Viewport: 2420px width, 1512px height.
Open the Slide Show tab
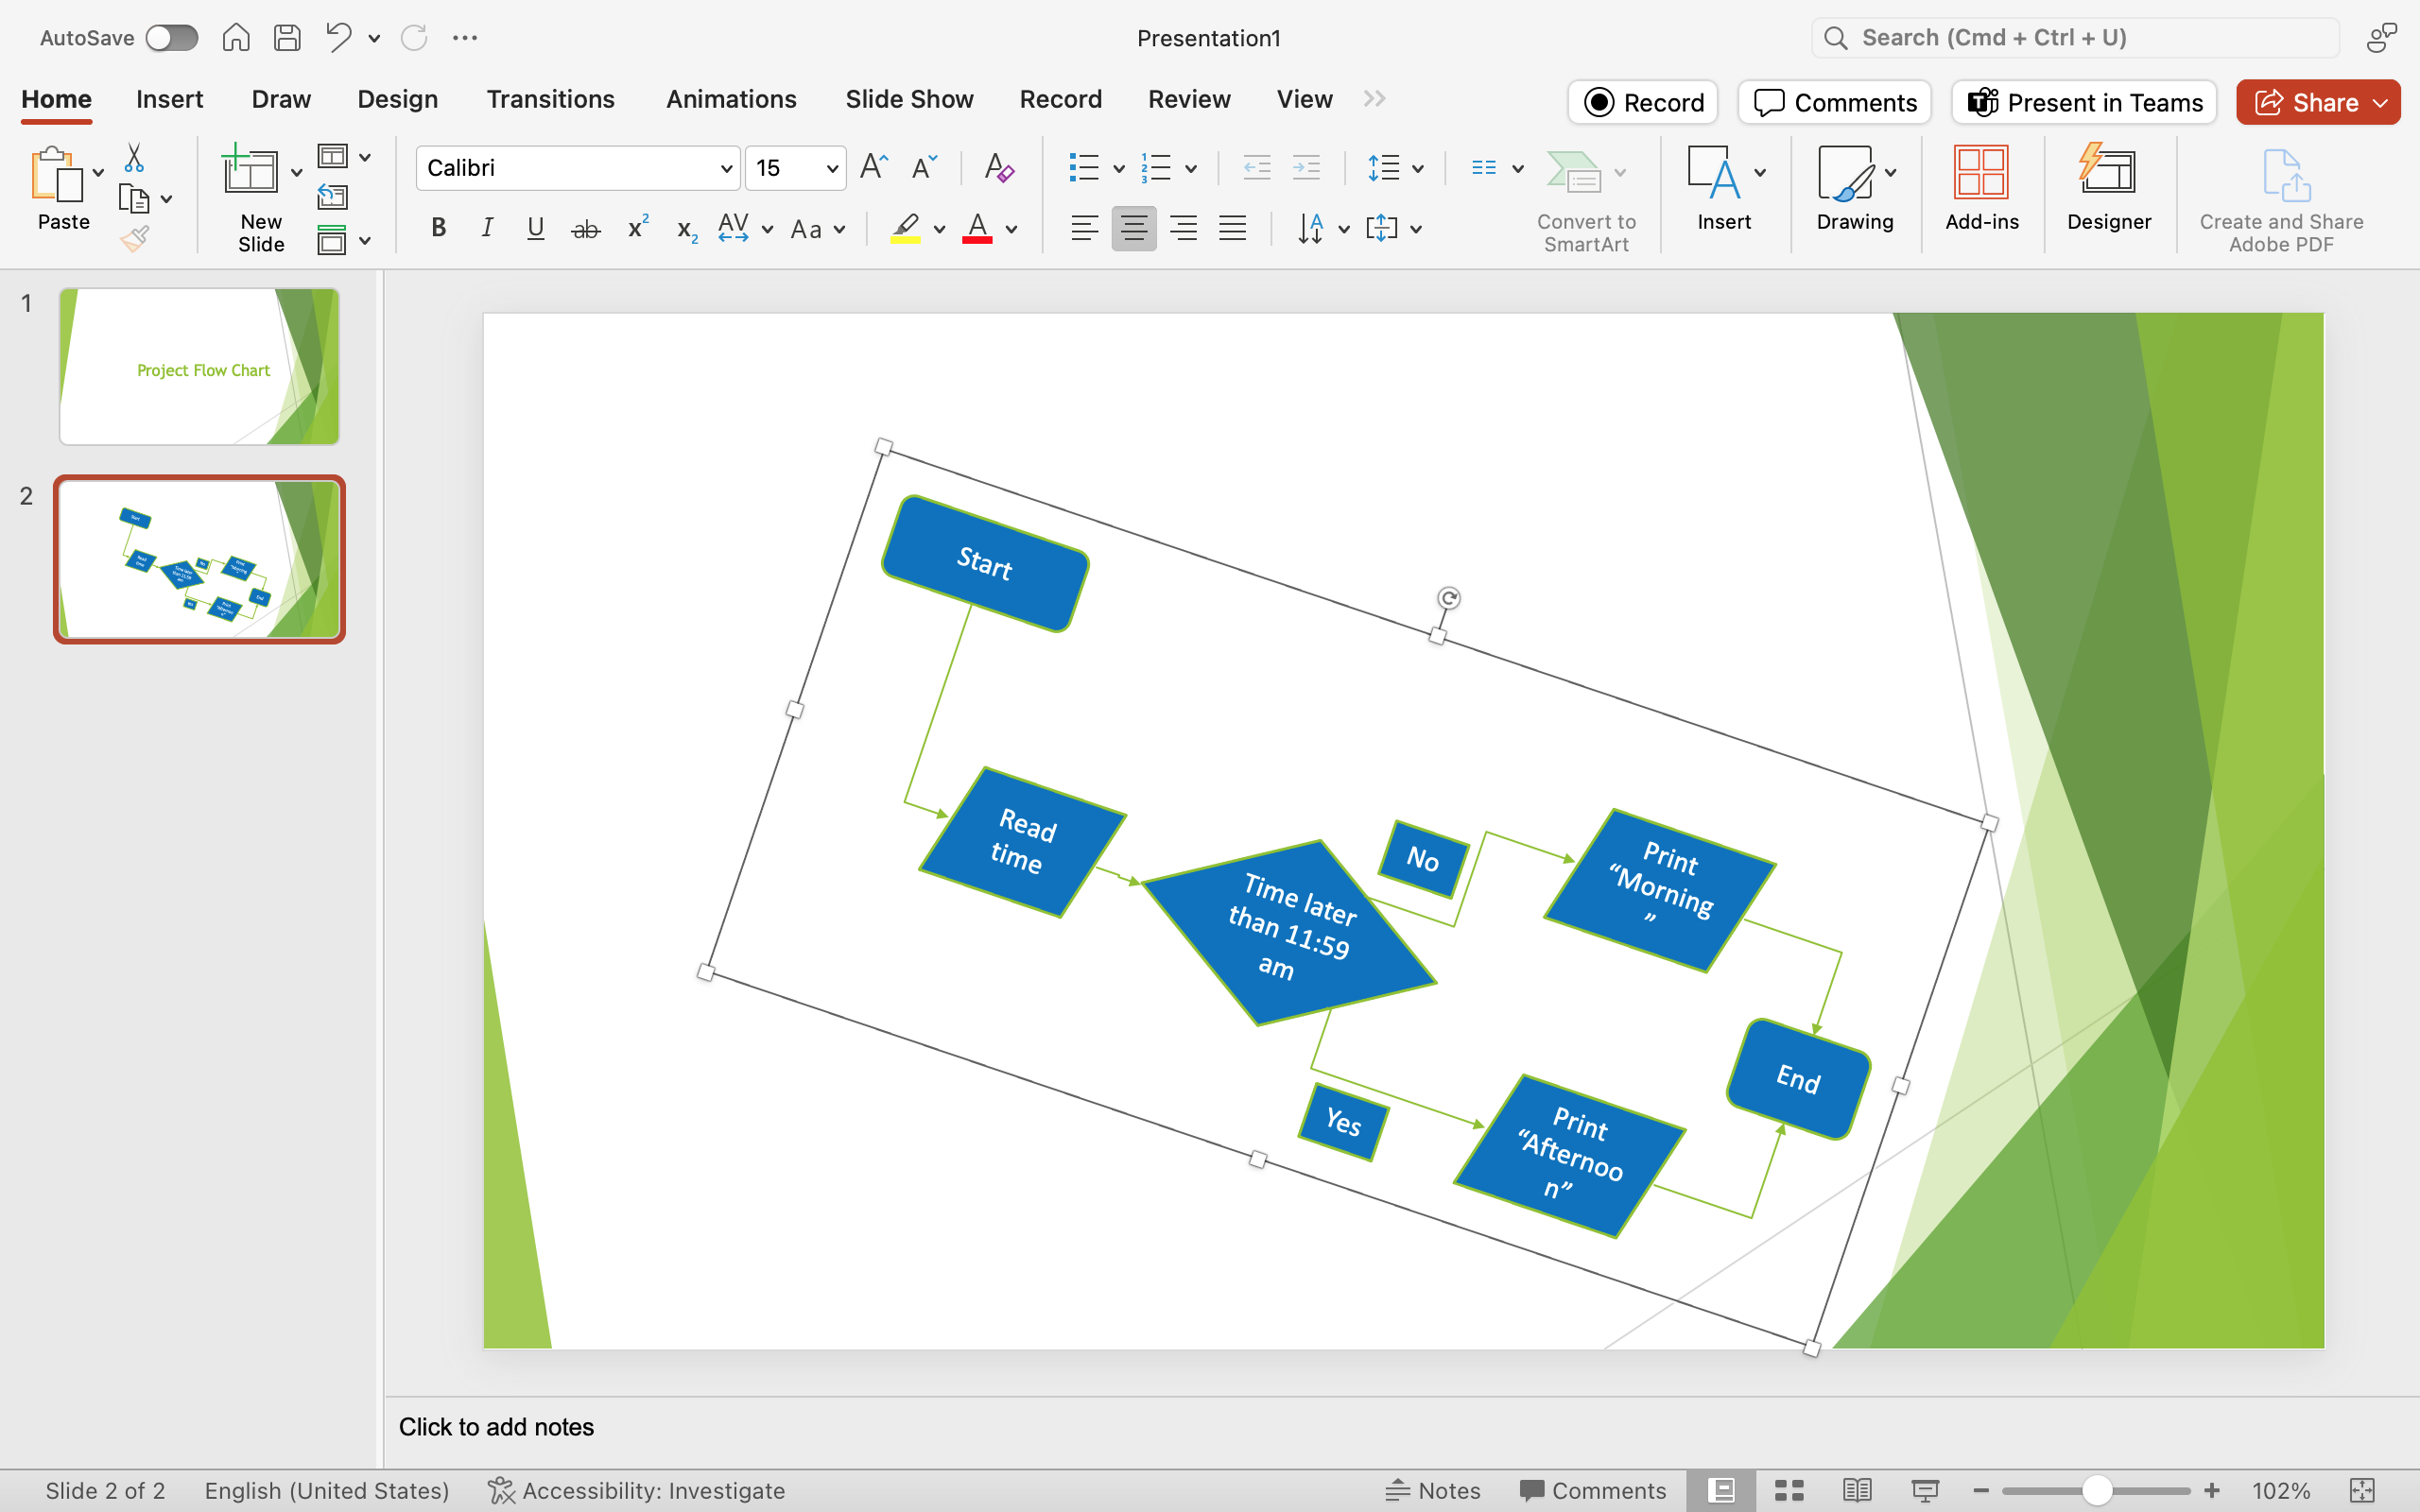click(909, 99)
